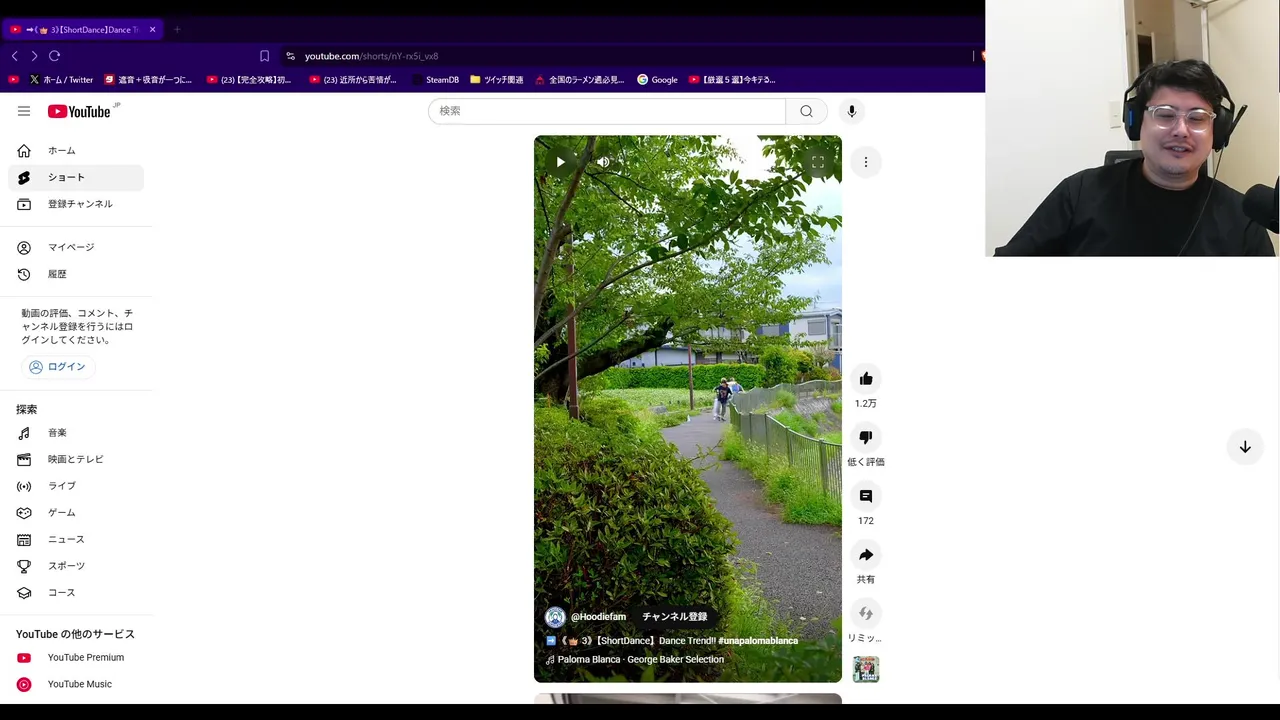1280x720 pixels.
Task: Open ゲーム category
Action: (76, 513)
